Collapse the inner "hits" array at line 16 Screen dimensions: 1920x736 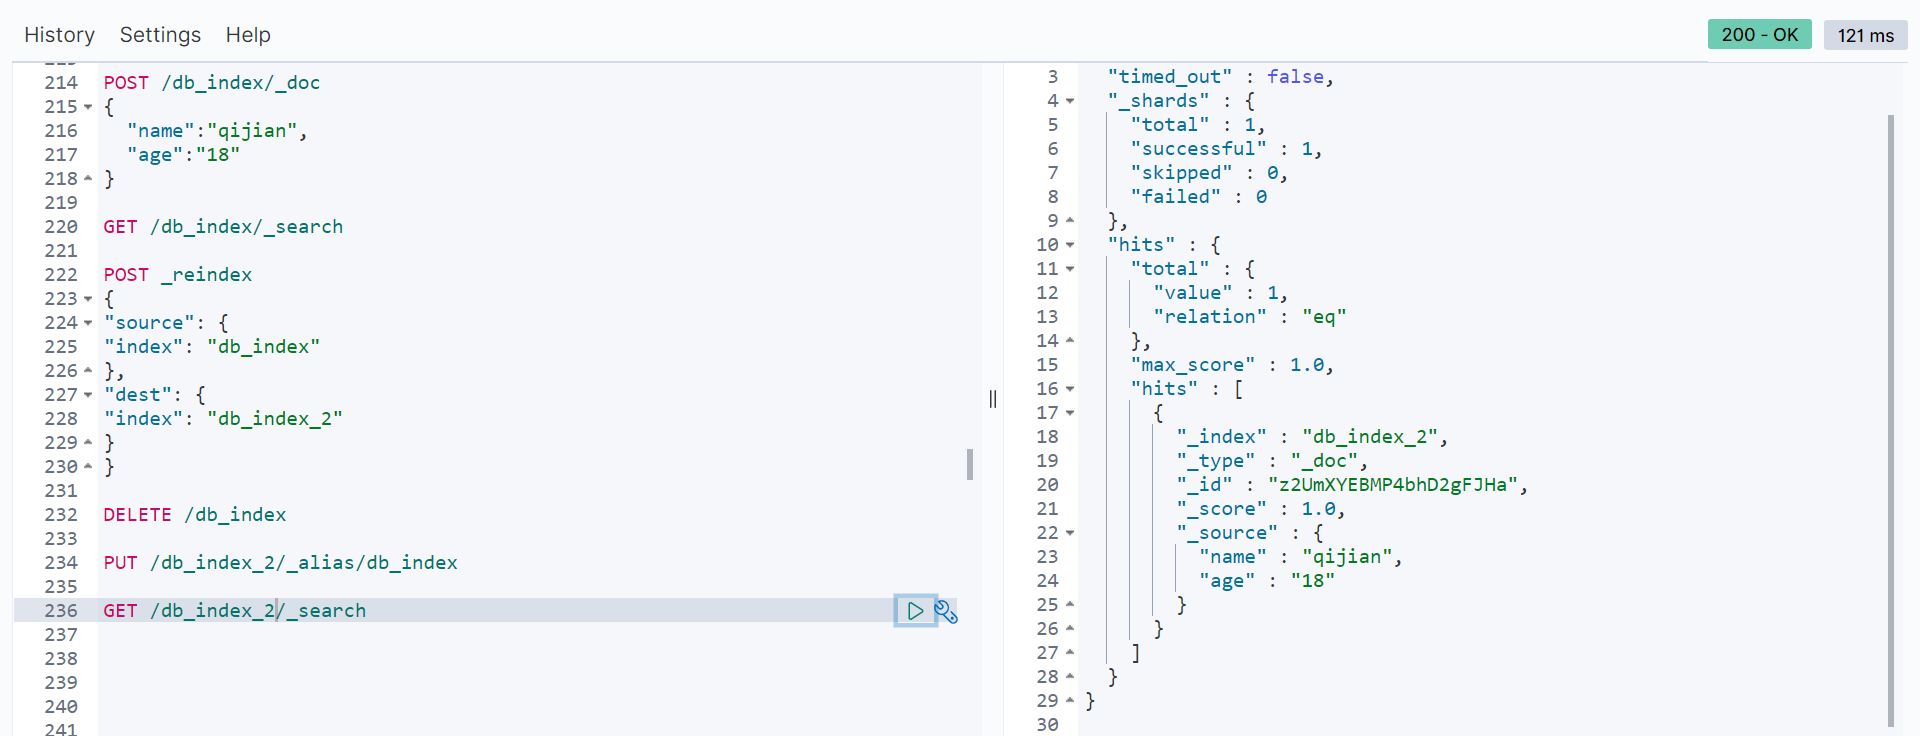coord(1070,389)
